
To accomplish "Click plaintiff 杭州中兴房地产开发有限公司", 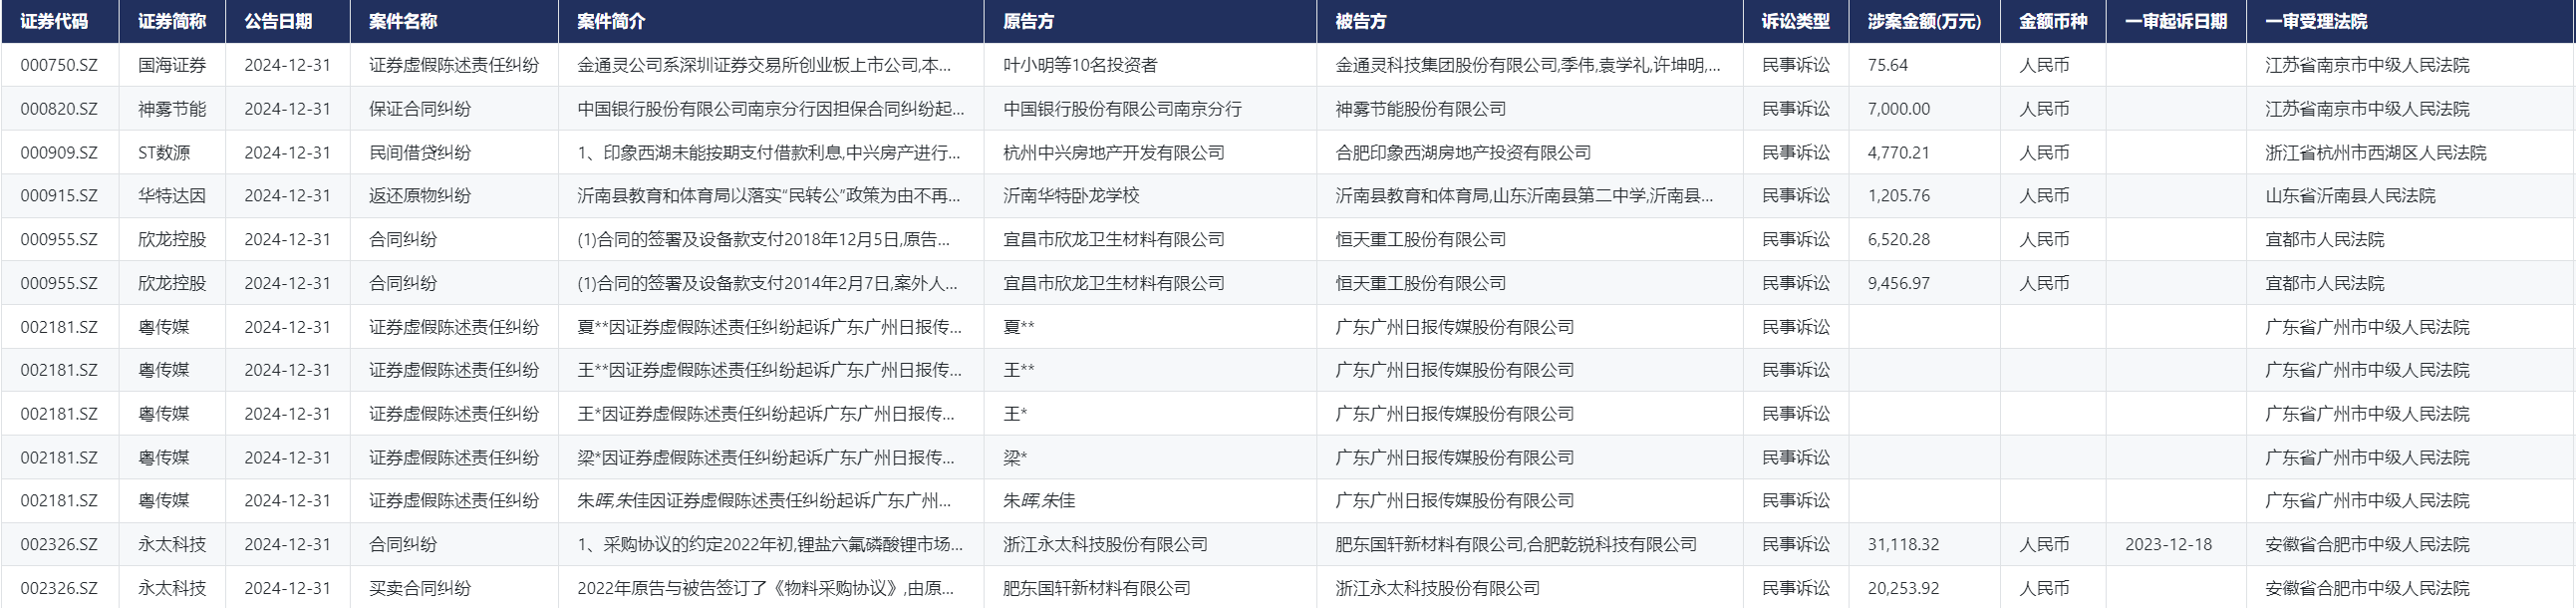I will pos(1114,153).
